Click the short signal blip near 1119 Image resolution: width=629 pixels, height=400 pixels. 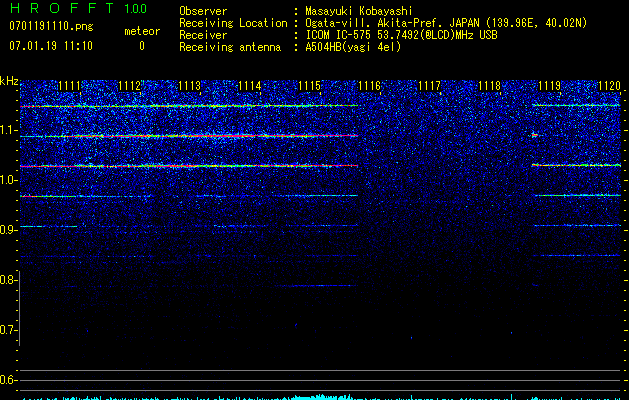tap(535, 135)
